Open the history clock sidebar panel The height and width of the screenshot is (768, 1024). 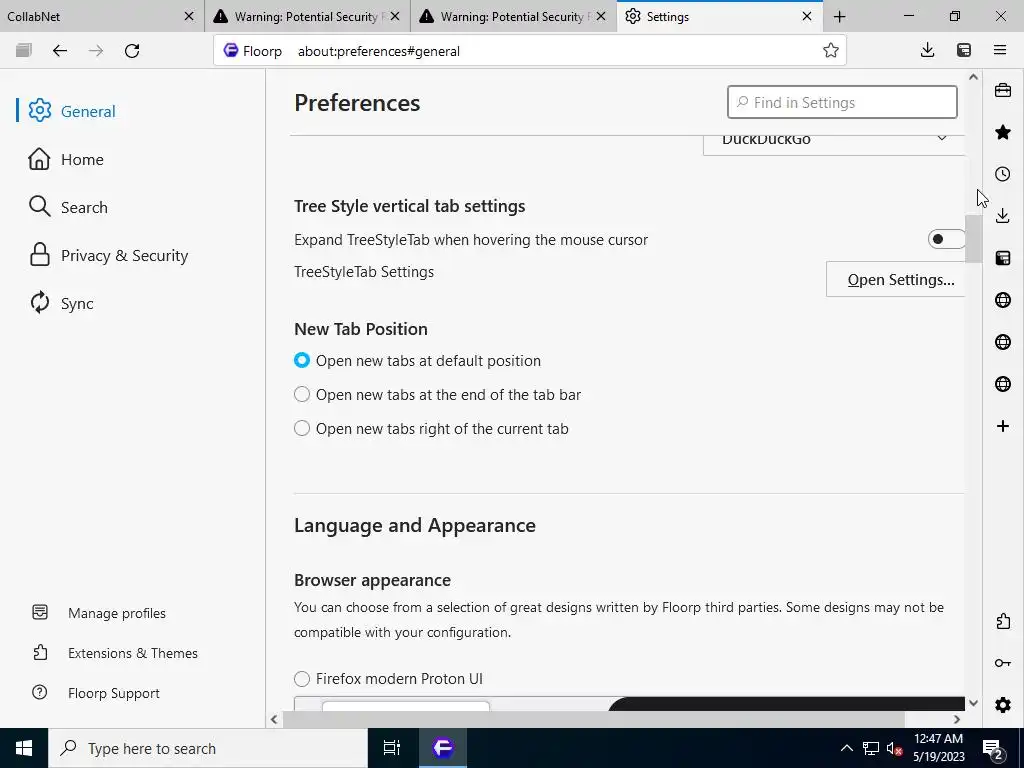(x=1003, y=174)
